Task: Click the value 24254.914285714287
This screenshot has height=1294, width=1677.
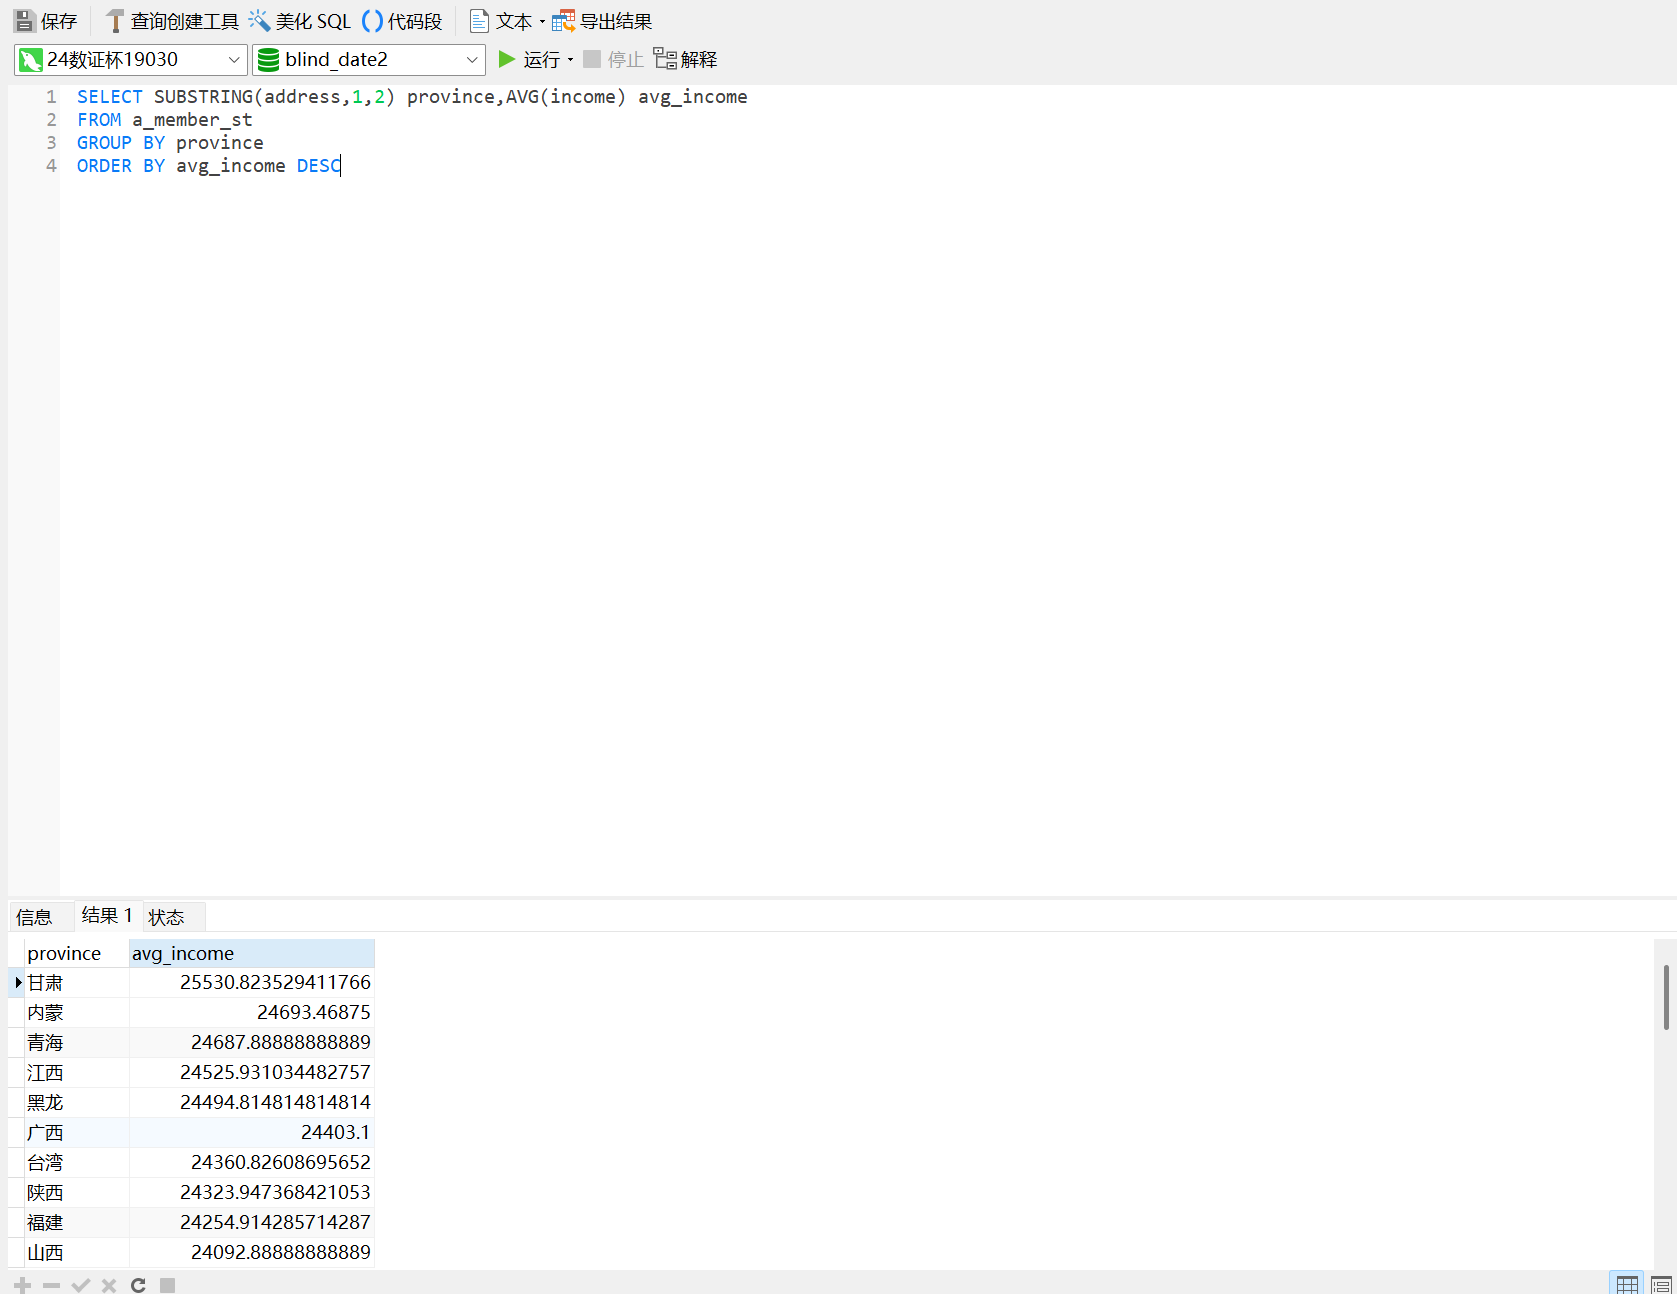Action: 275,1223
